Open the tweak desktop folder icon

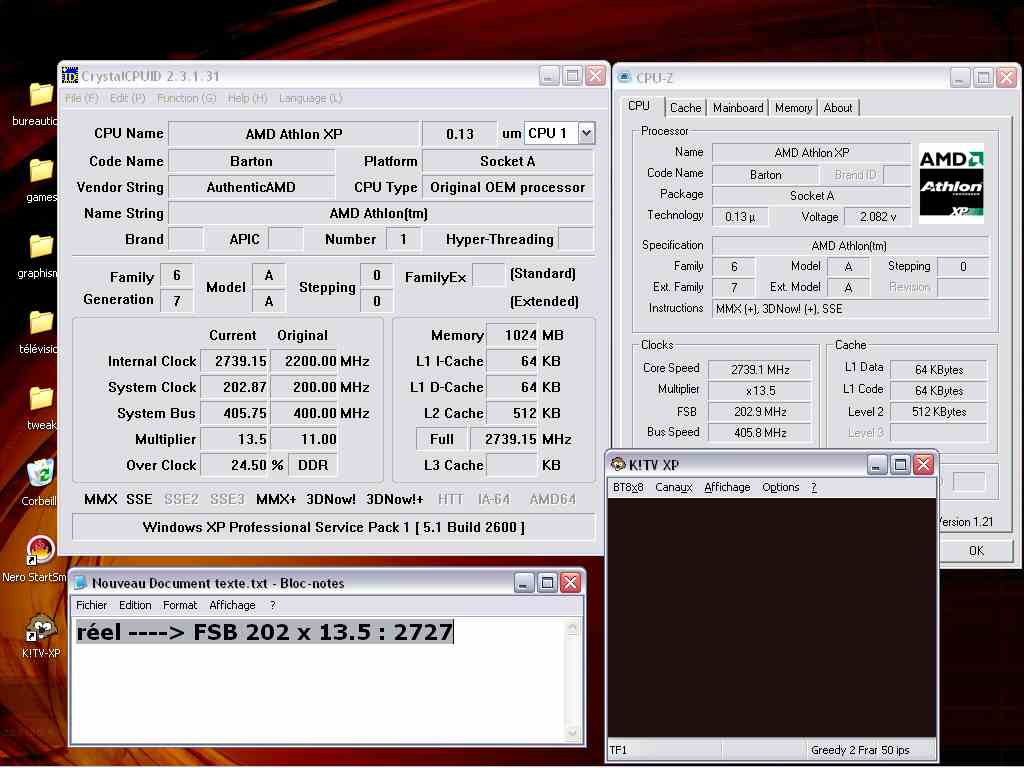point(40,398)
